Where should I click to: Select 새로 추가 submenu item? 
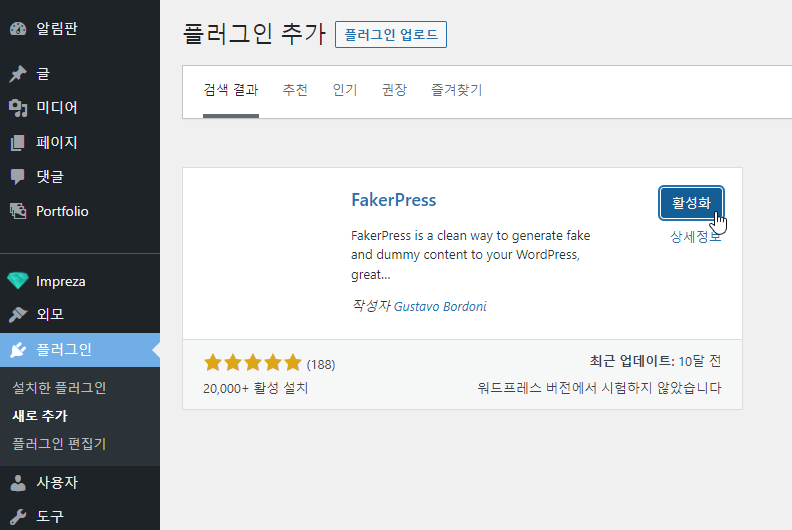40,416
